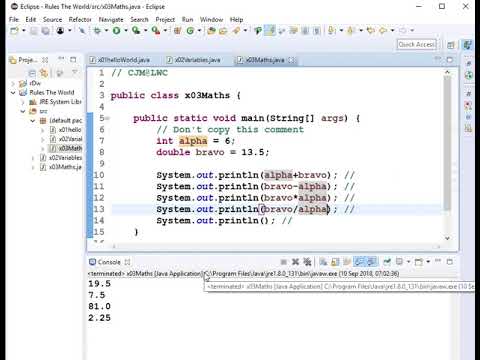Select x01hello file in default package
Screen dimensions: 480x360
pyautogui.click(x=65, y=130)
